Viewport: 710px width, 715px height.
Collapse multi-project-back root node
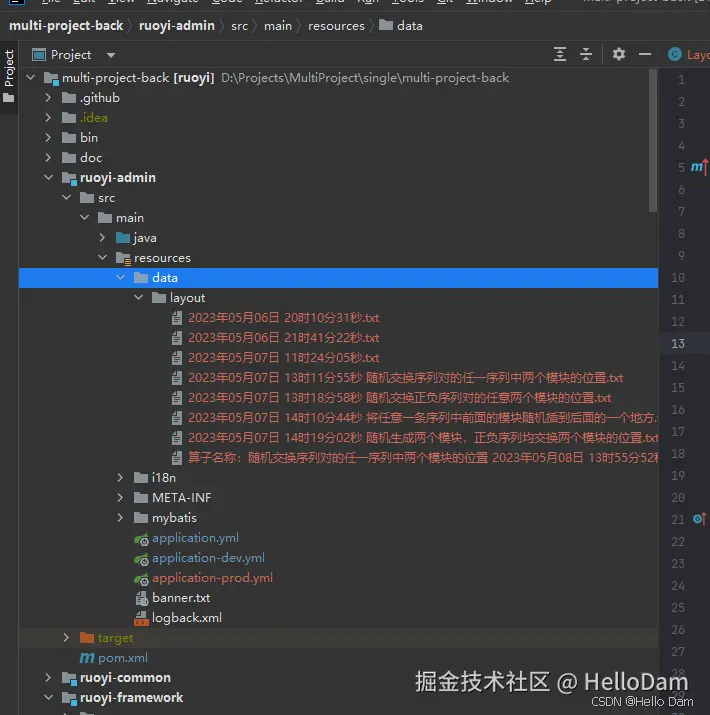31,78
